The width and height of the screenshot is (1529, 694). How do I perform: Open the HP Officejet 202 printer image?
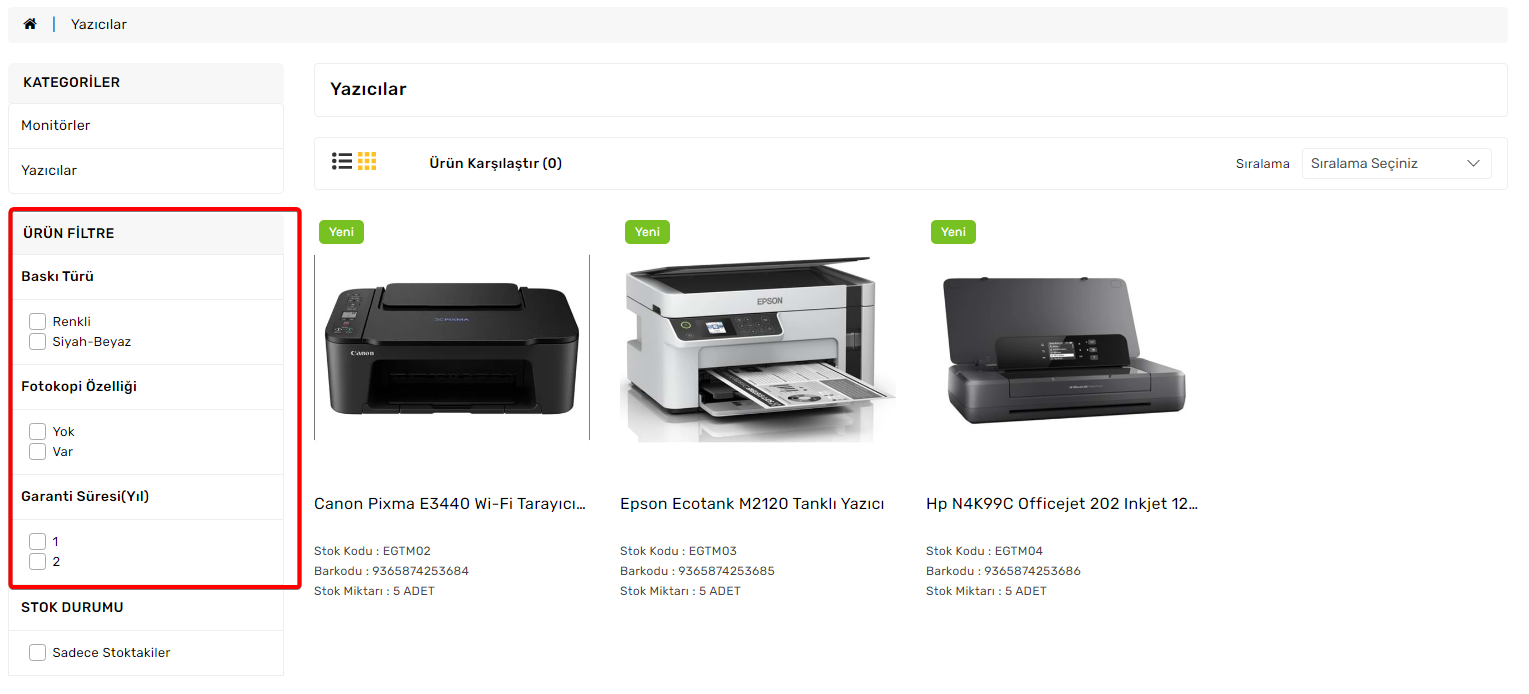[1064, 347]
